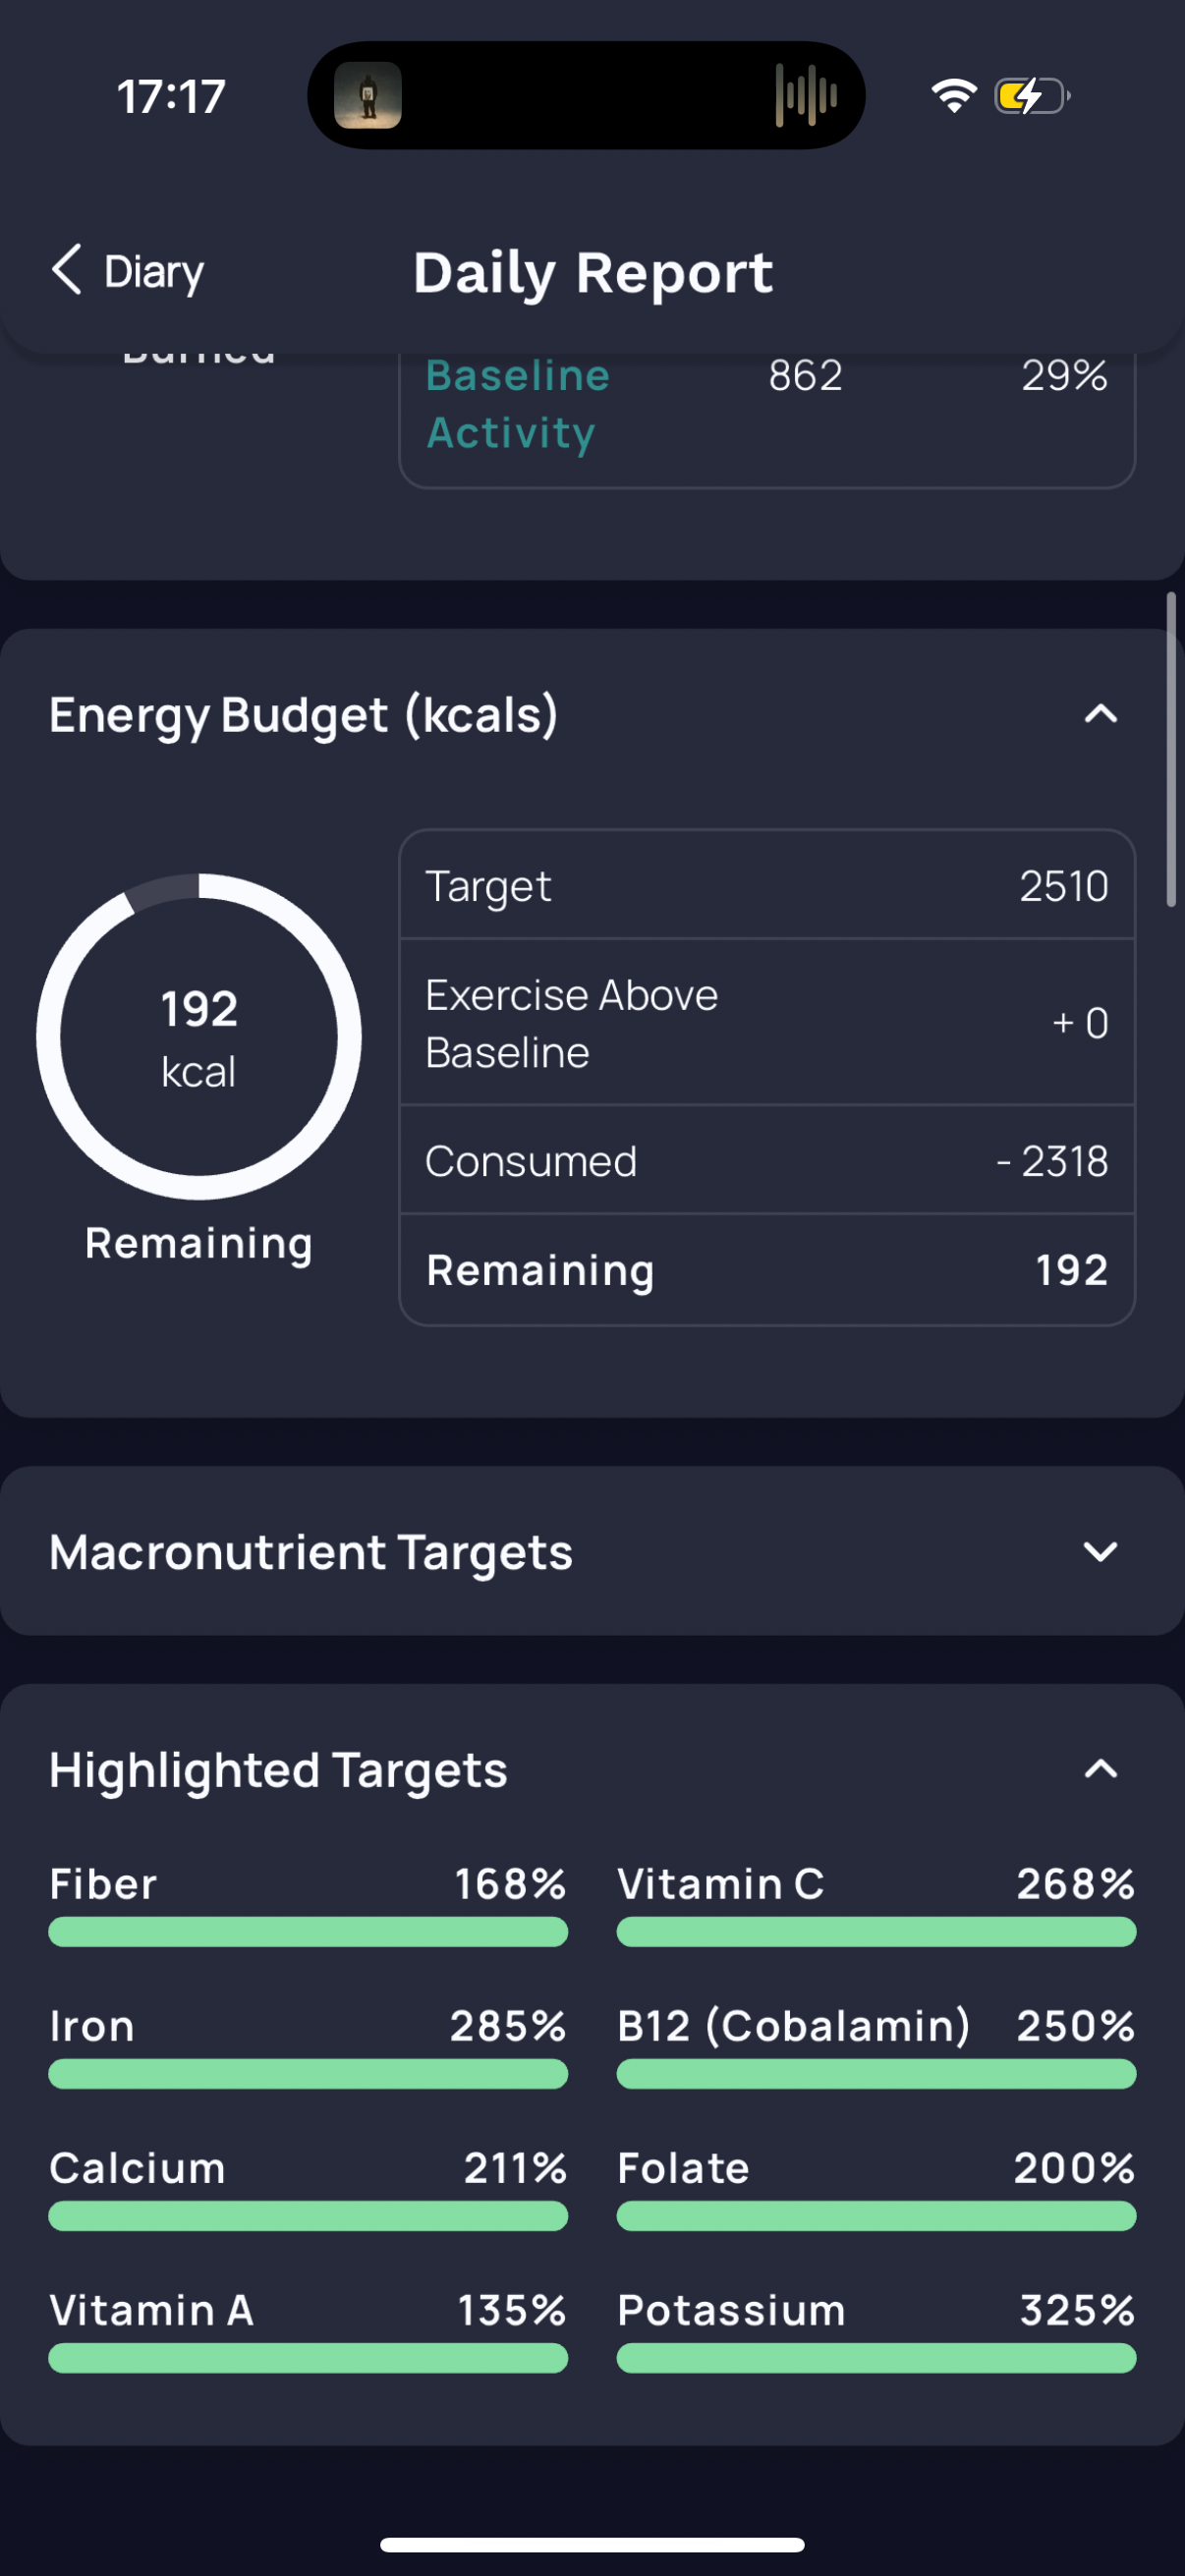Tap the now-playing album art thumbnail
The image size is (1185, 2576).
tap(368, 96)
